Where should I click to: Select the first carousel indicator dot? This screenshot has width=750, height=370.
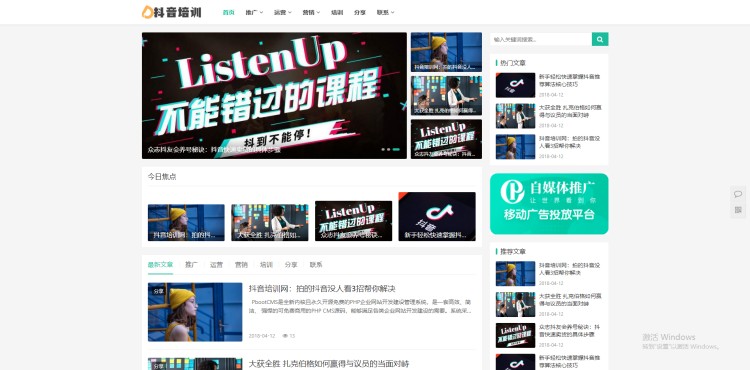pos(383,150)
